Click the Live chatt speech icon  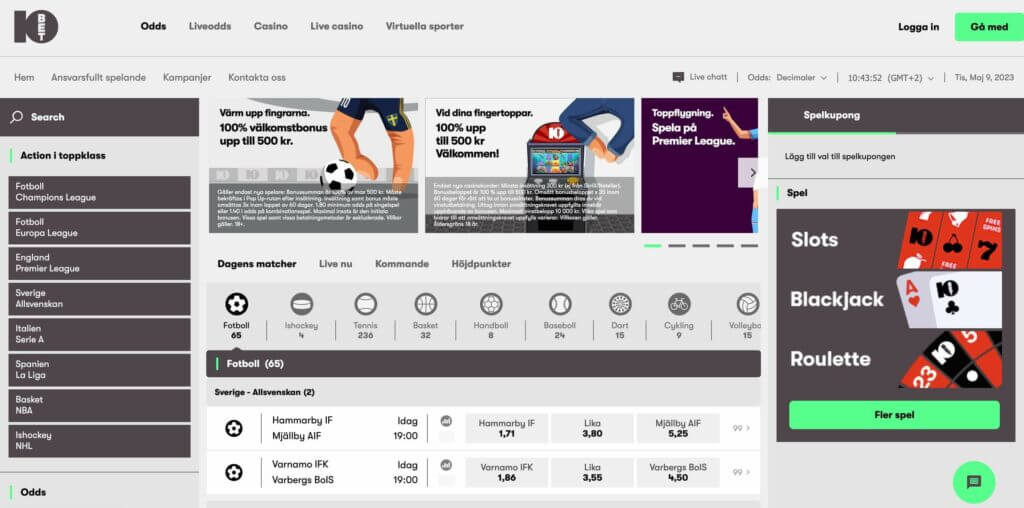pos(679,77)
